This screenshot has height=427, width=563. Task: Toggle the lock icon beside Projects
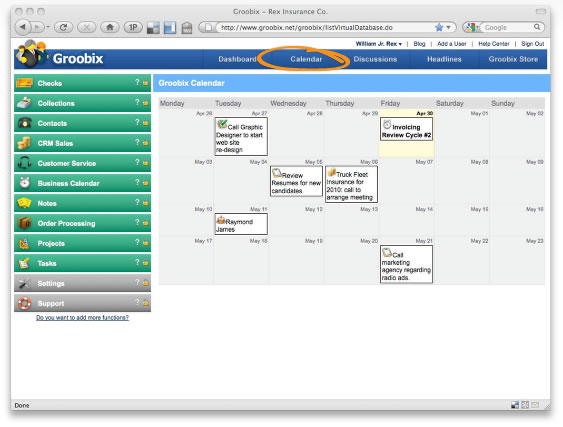(x=145, y=243)
